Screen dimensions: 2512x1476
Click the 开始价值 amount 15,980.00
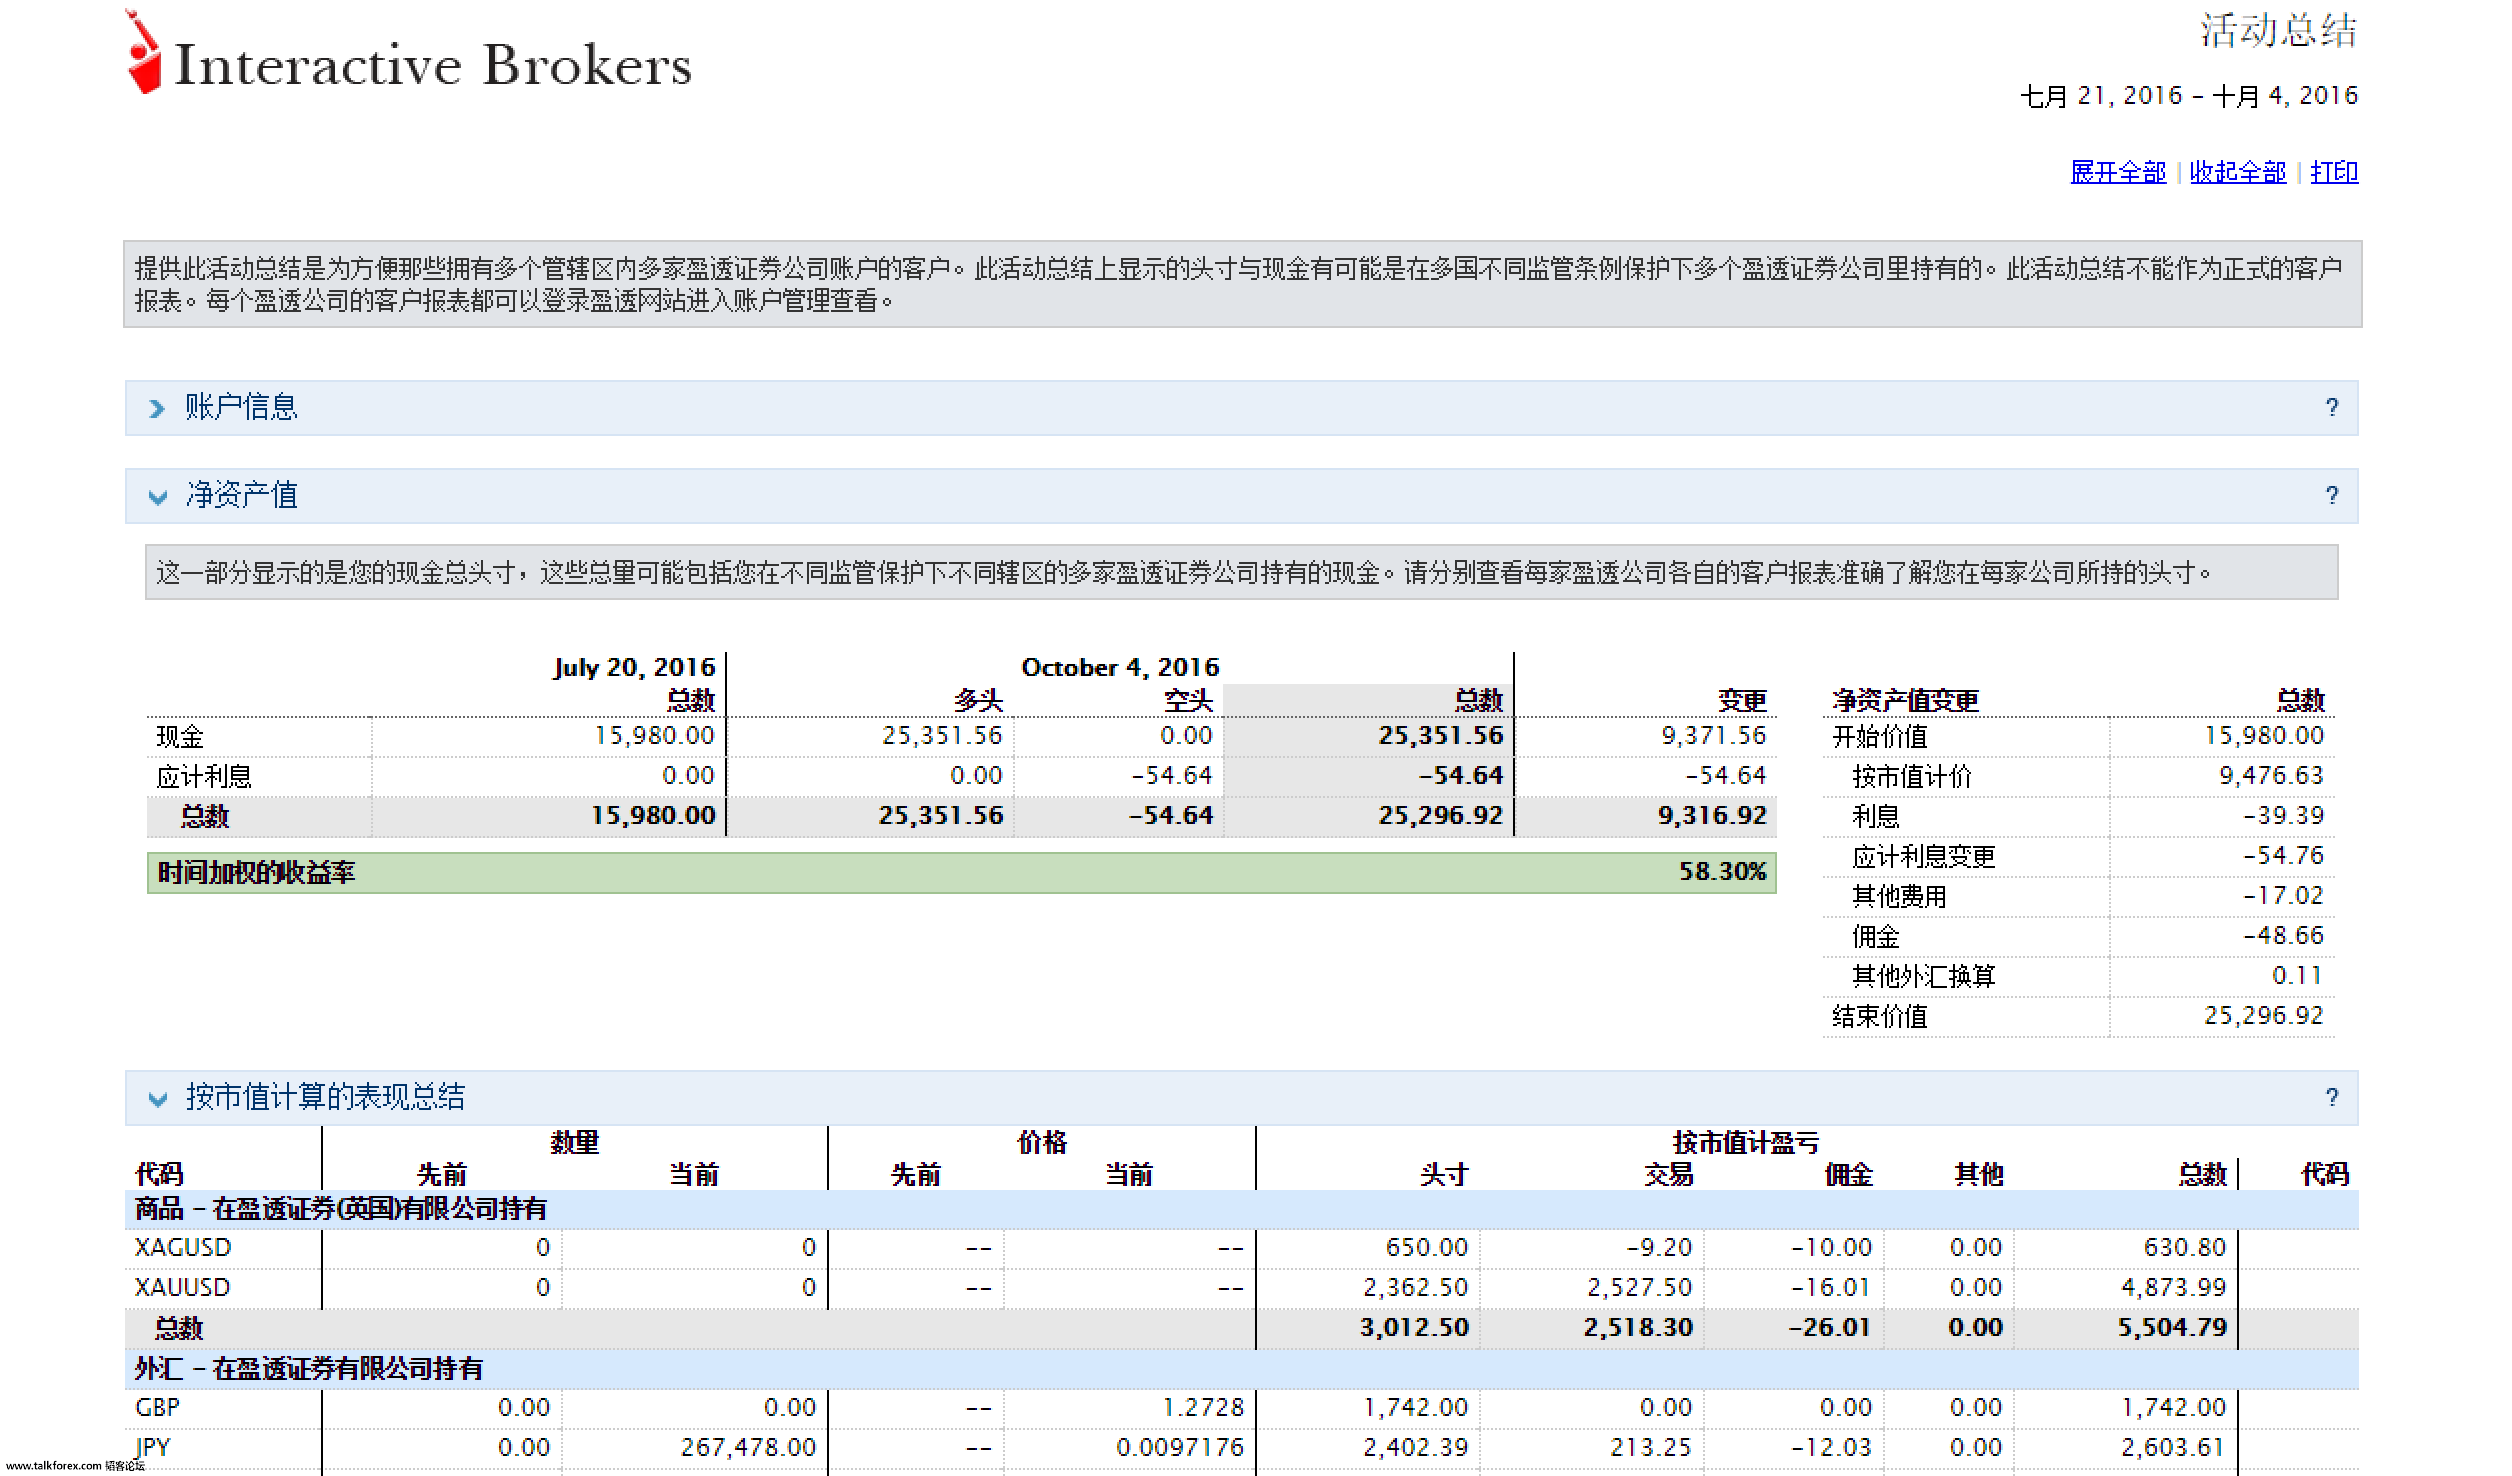click(2264, 735)
